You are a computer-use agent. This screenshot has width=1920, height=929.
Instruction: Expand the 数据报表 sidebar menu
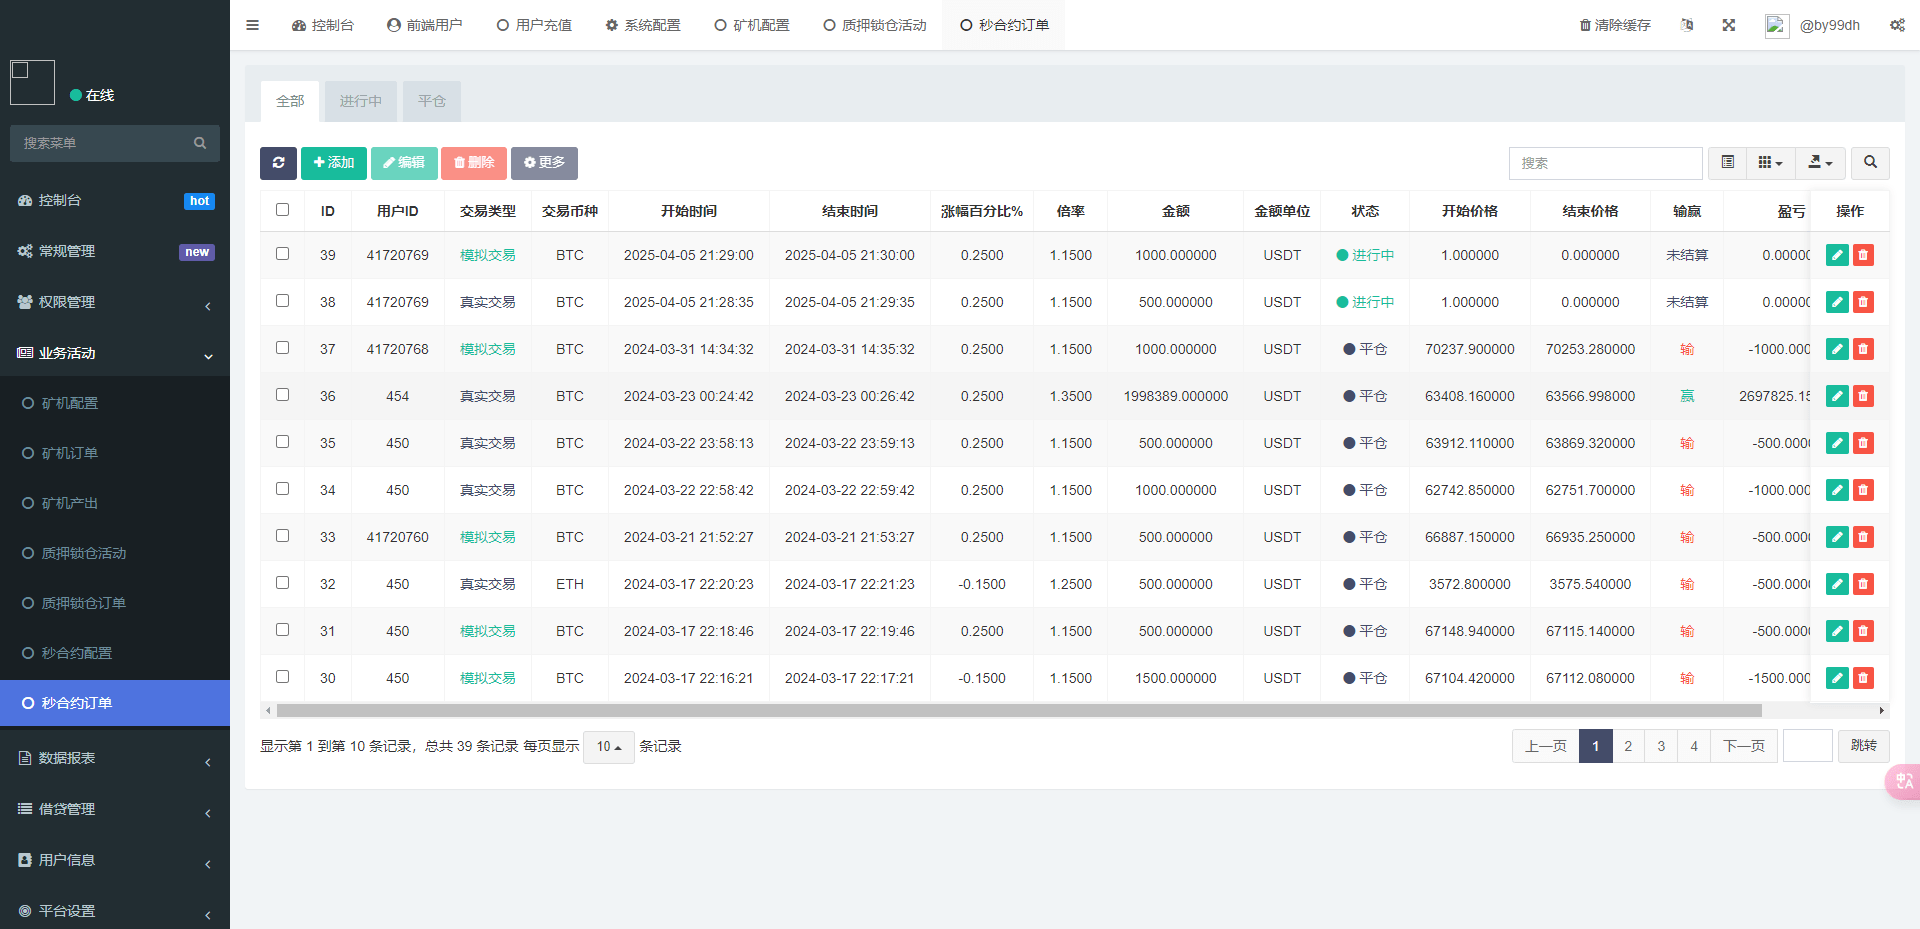point(115,758)
